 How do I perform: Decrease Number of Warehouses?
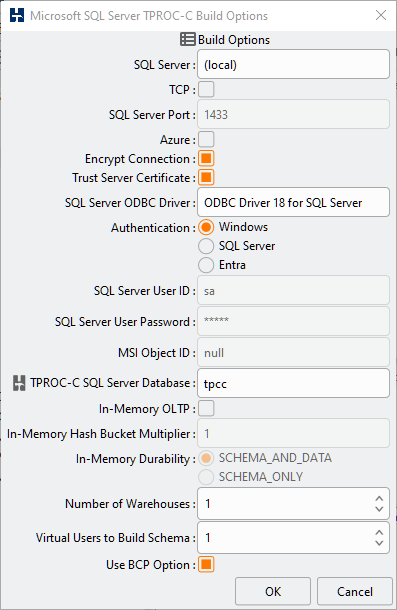[x=379, y=509]
